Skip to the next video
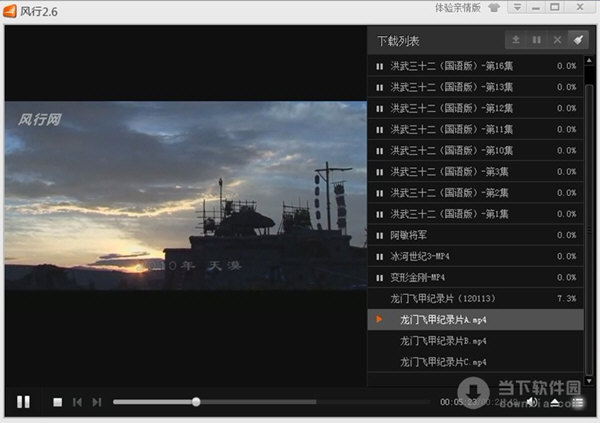This screenshot has height=423, width=600. click(97, 402)
